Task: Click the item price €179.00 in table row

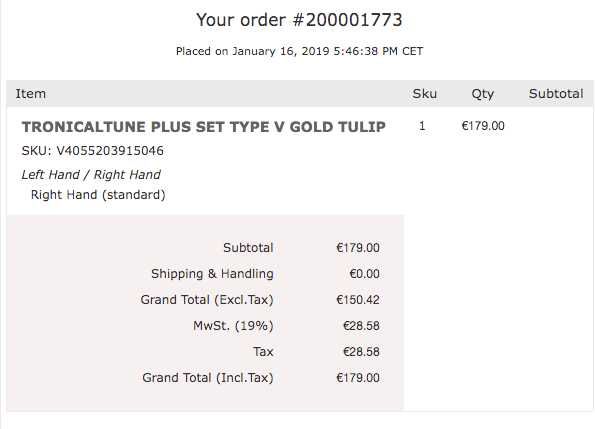Action: [x=483, y=126]
